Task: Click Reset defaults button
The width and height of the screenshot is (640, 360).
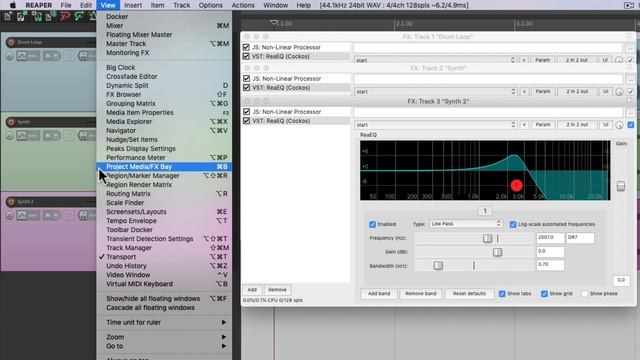Action: pos(469,293)
